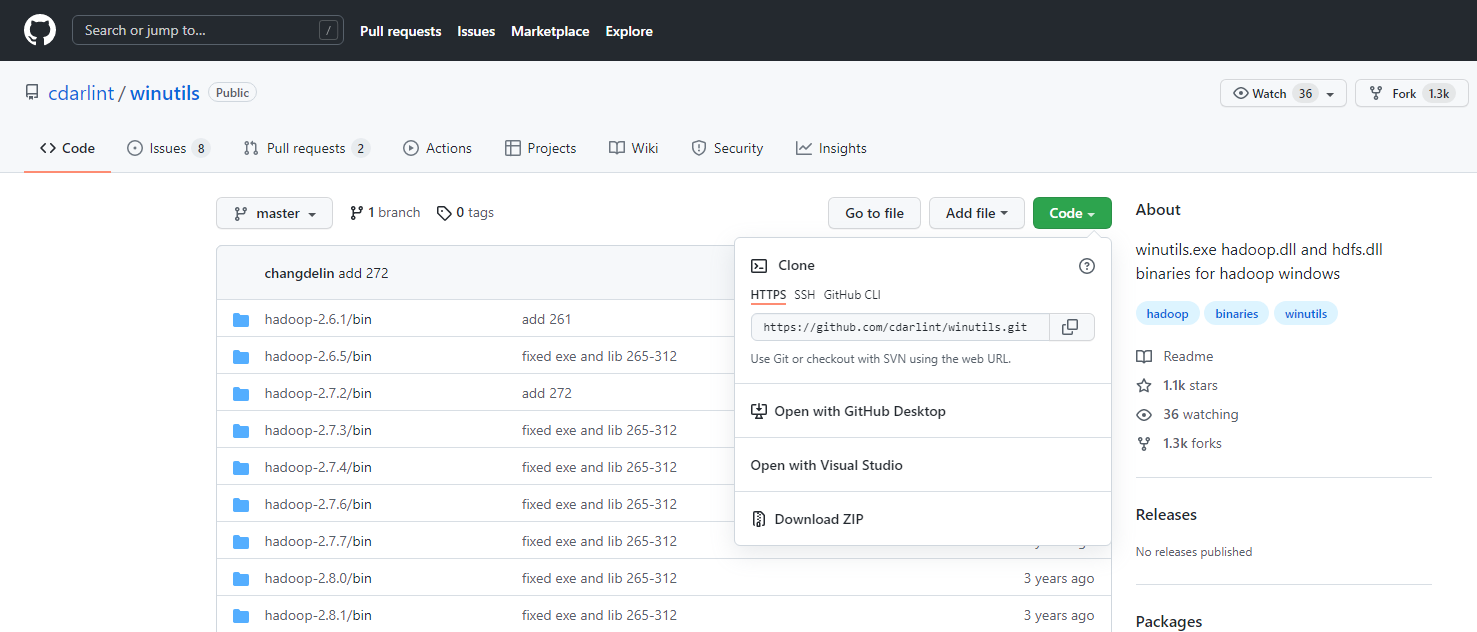Open Issues in top navigation bar
The height and width of the screenshot is (632, 1477).
[x=476, y=31]
